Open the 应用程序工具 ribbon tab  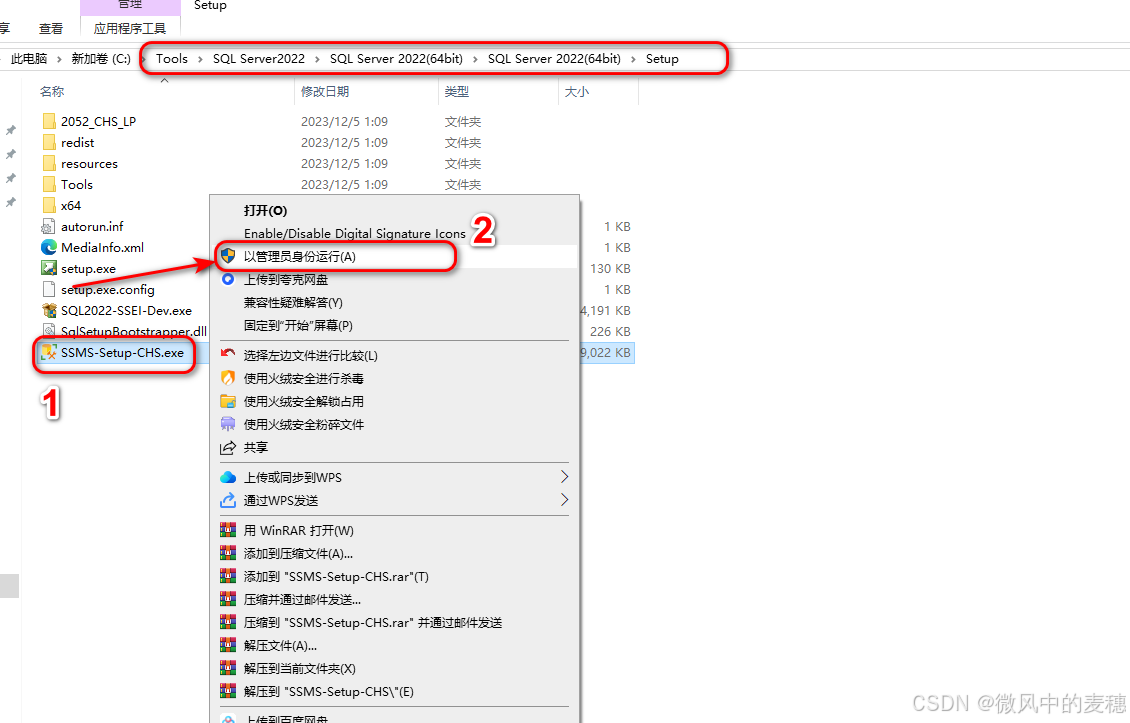click(x=130, y=28)
